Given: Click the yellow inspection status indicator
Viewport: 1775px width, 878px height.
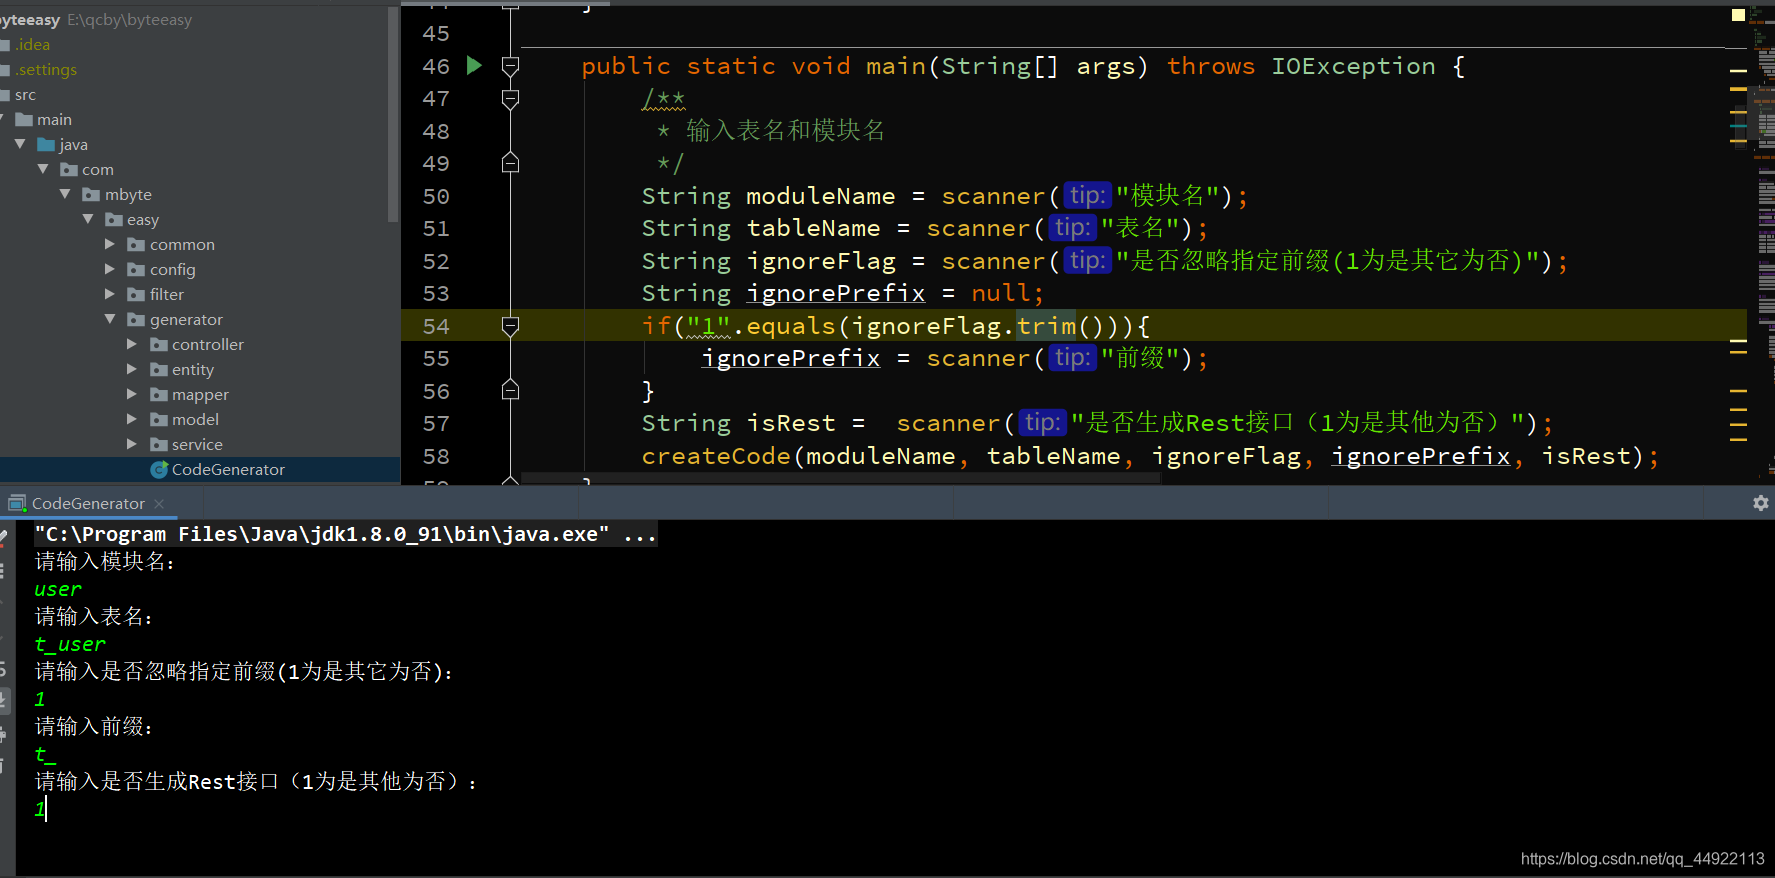Looking at the screenshot, I should click(x=1738, y=15).
